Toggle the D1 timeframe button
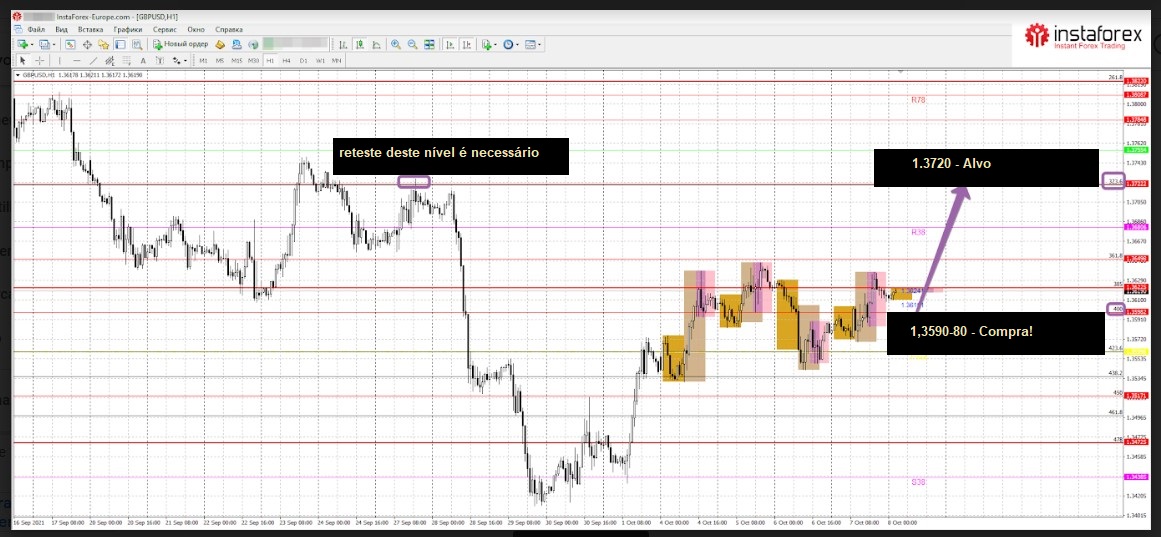1161x537 pixels. (303, 61)
